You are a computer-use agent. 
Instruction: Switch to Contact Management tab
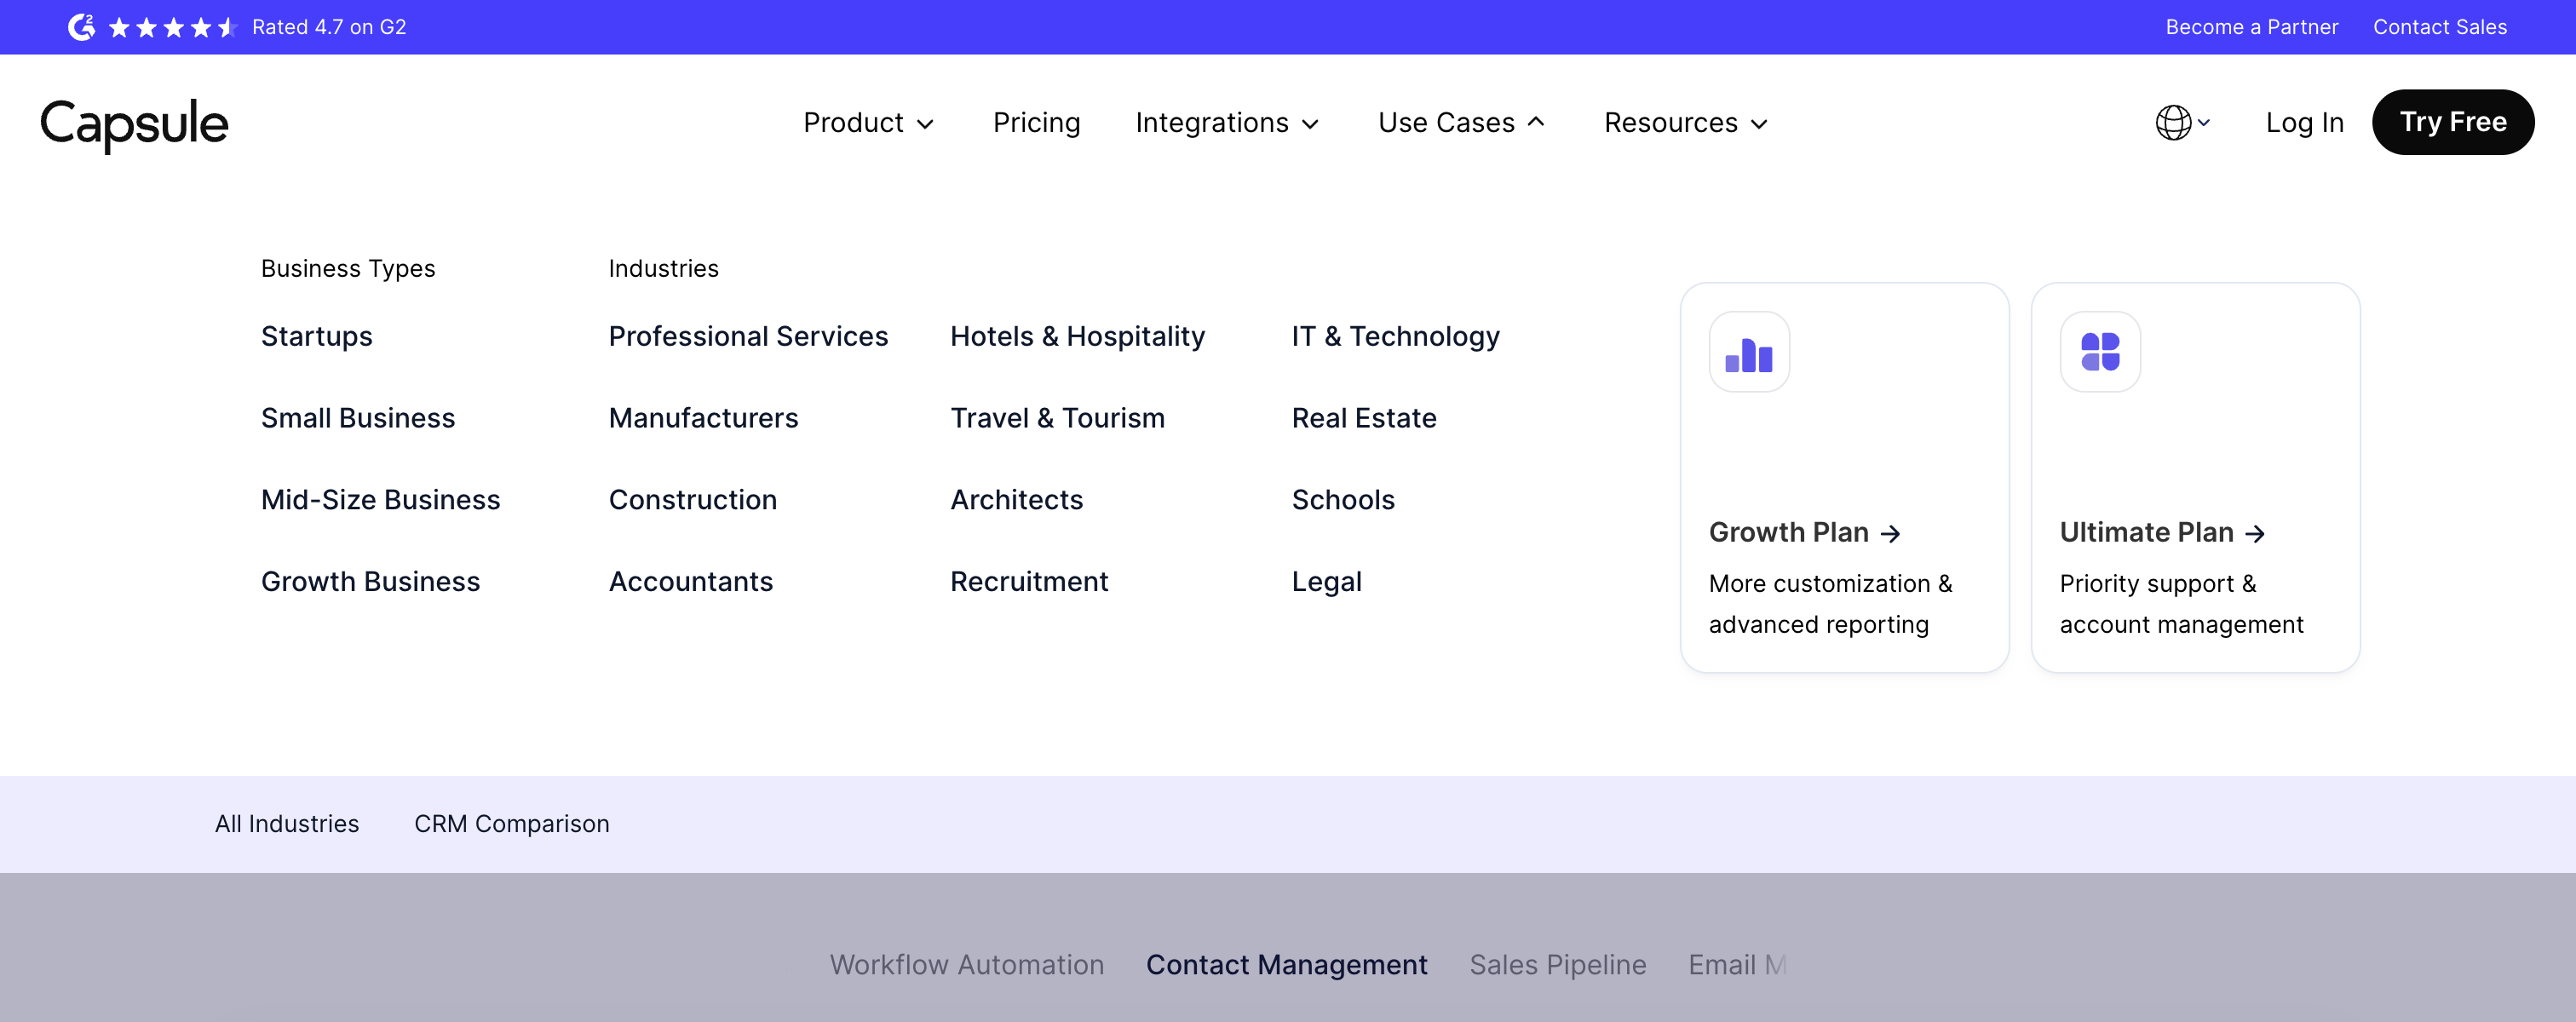pyautogui.click(x=1286, y=964)
